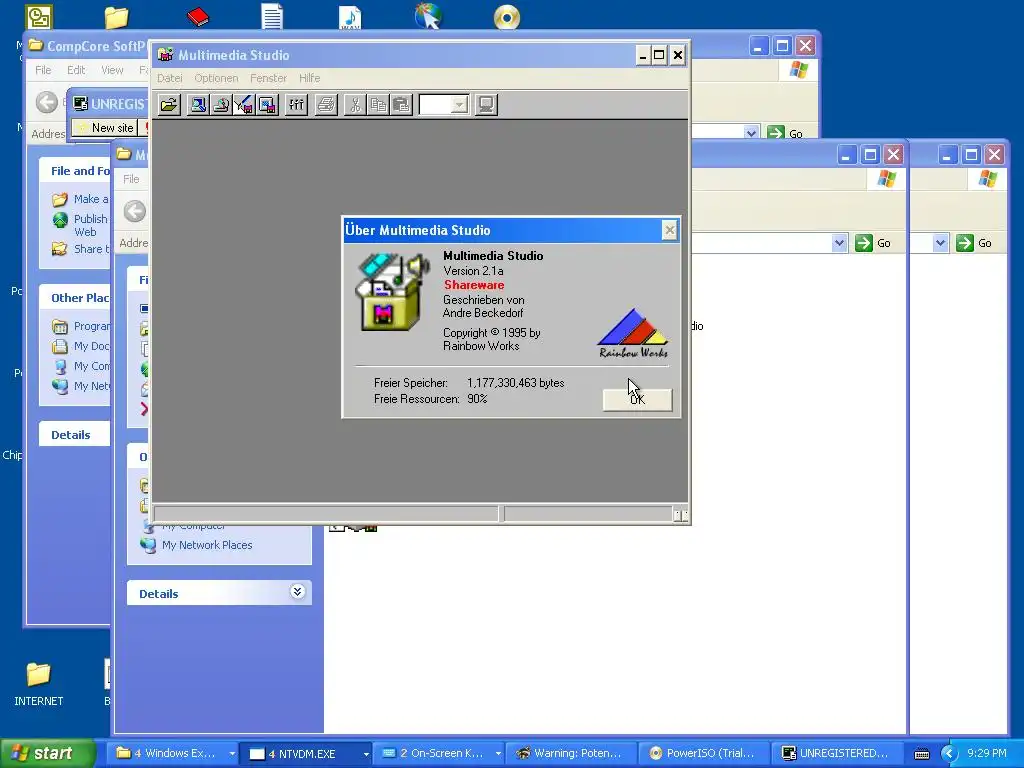Close the Über Multimedia Studio dialog
The image size is (1024, 768).
tap(669, 230)
